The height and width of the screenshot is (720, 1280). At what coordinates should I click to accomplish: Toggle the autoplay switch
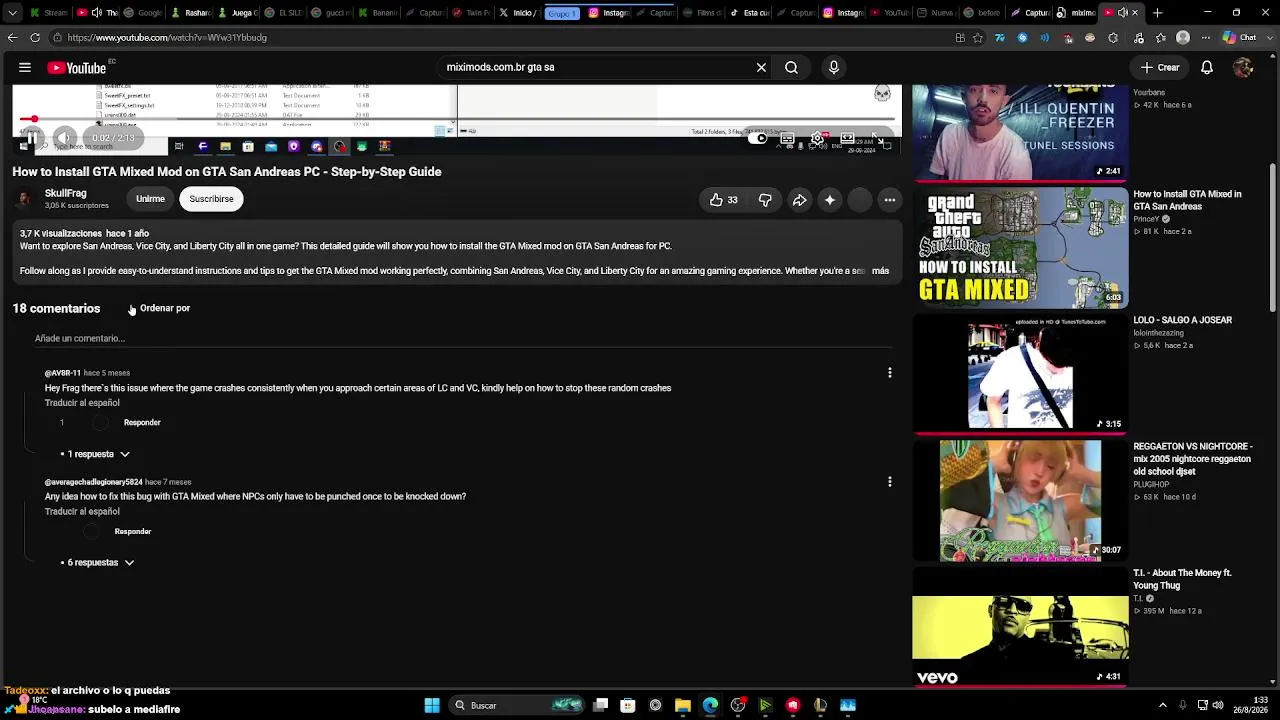pos(758,138)
